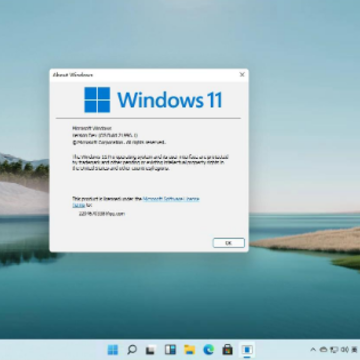
Task: Click the licensed user email text
Action: pos(102,214)
